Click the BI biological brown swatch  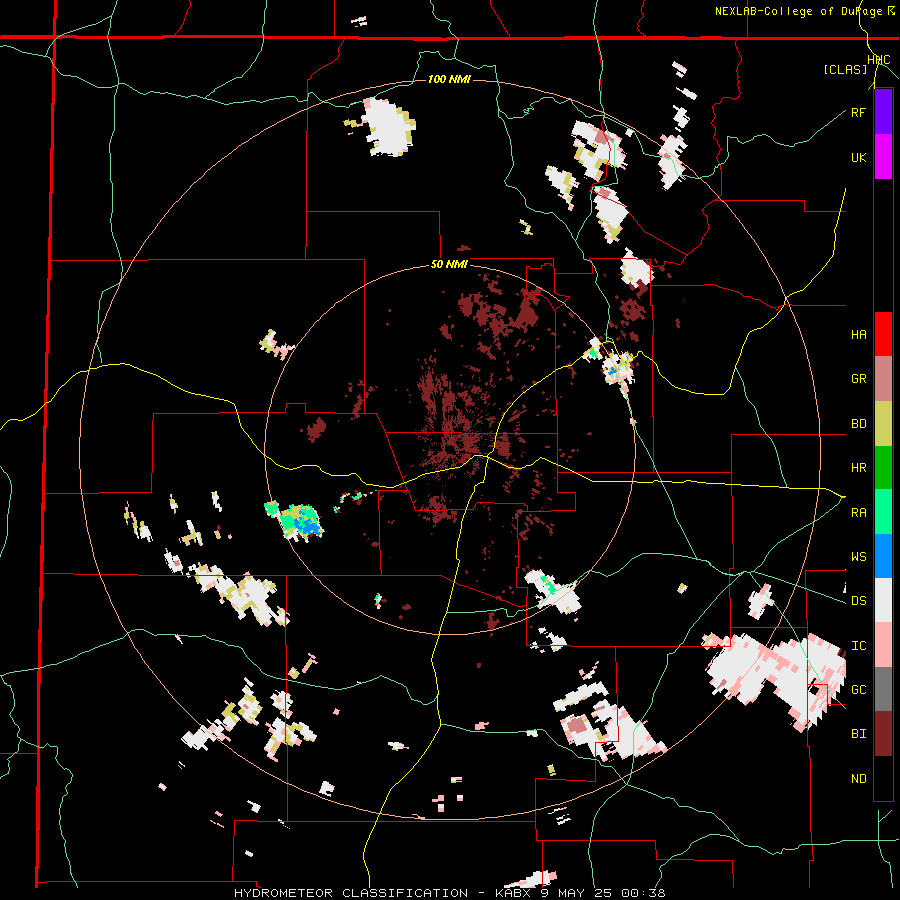(x=883, y=734)
